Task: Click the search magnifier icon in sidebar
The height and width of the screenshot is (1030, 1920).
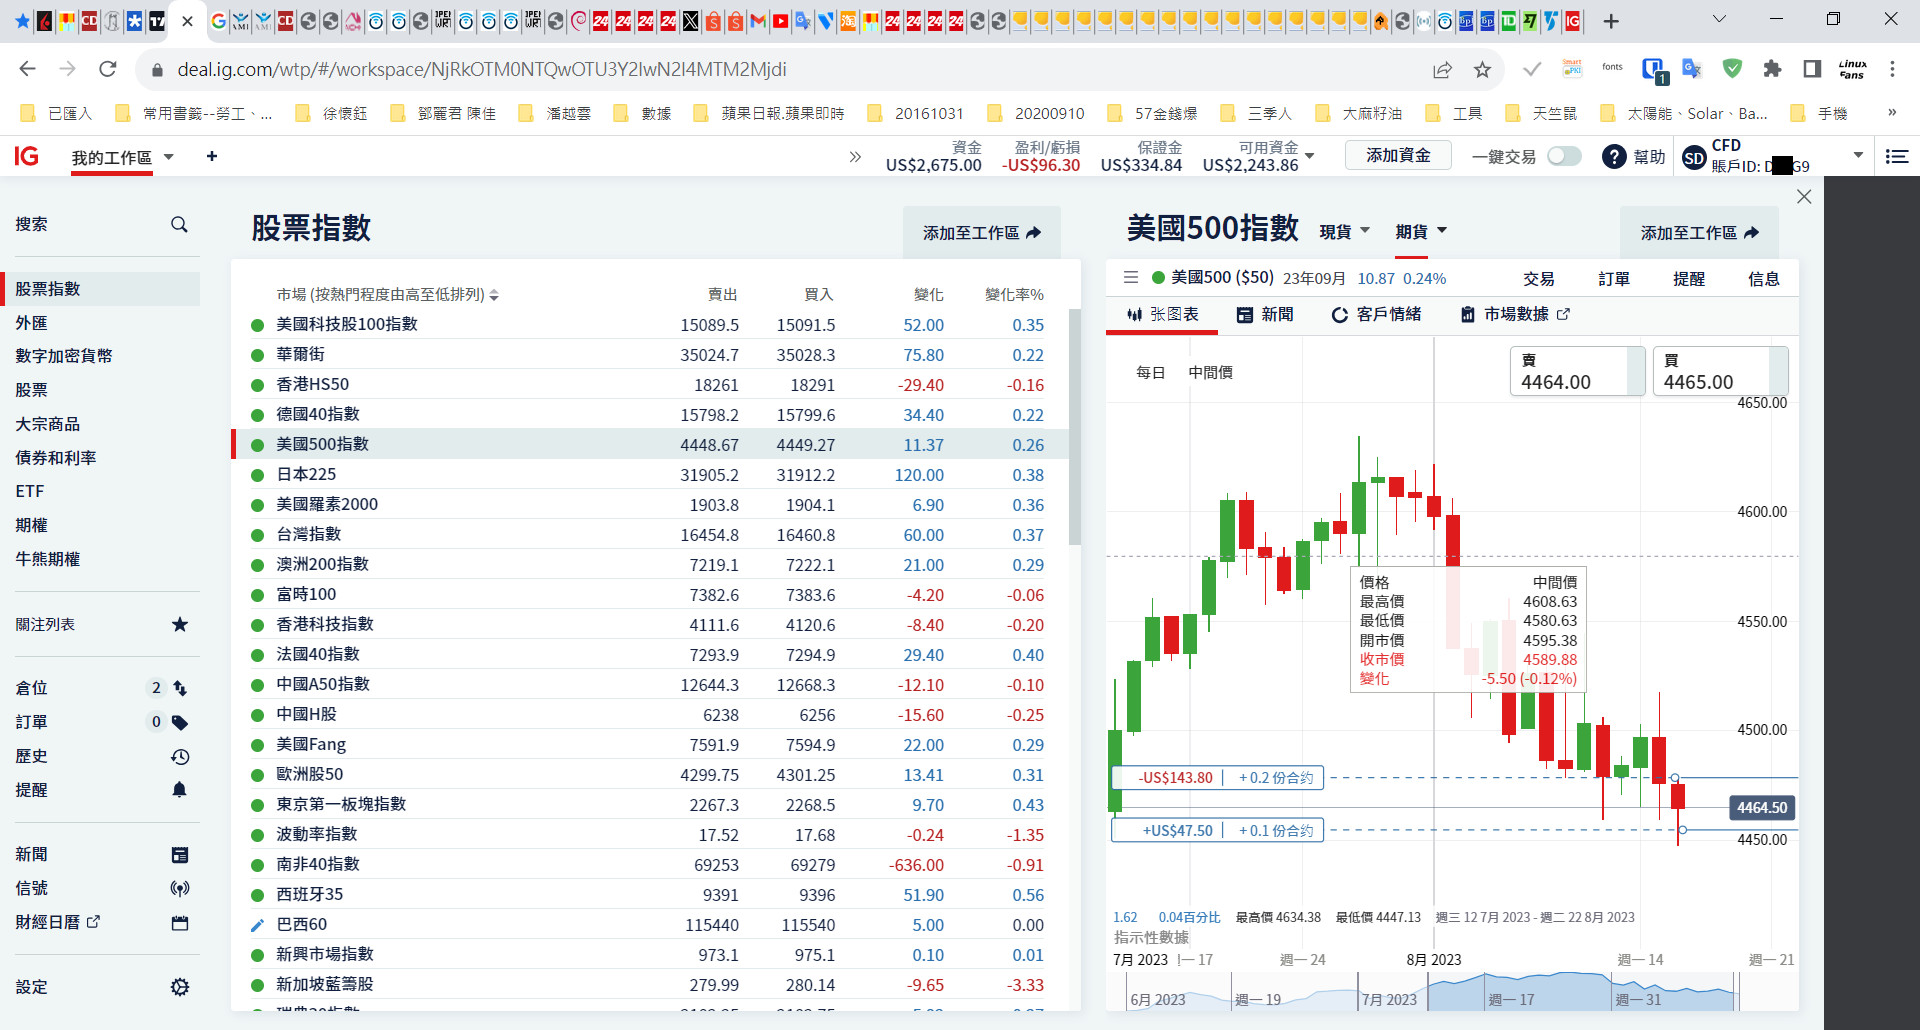Action: [179, 225]
